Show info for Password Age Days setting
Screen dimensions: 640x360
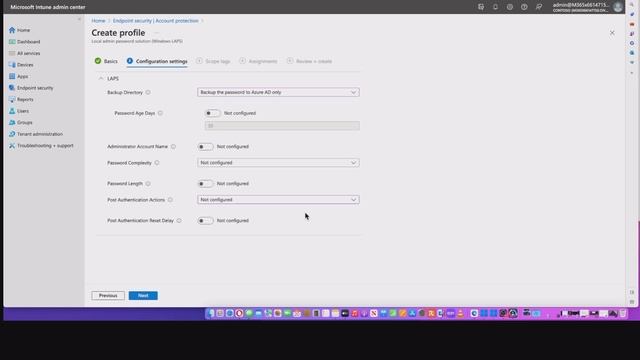click(160, 113)
